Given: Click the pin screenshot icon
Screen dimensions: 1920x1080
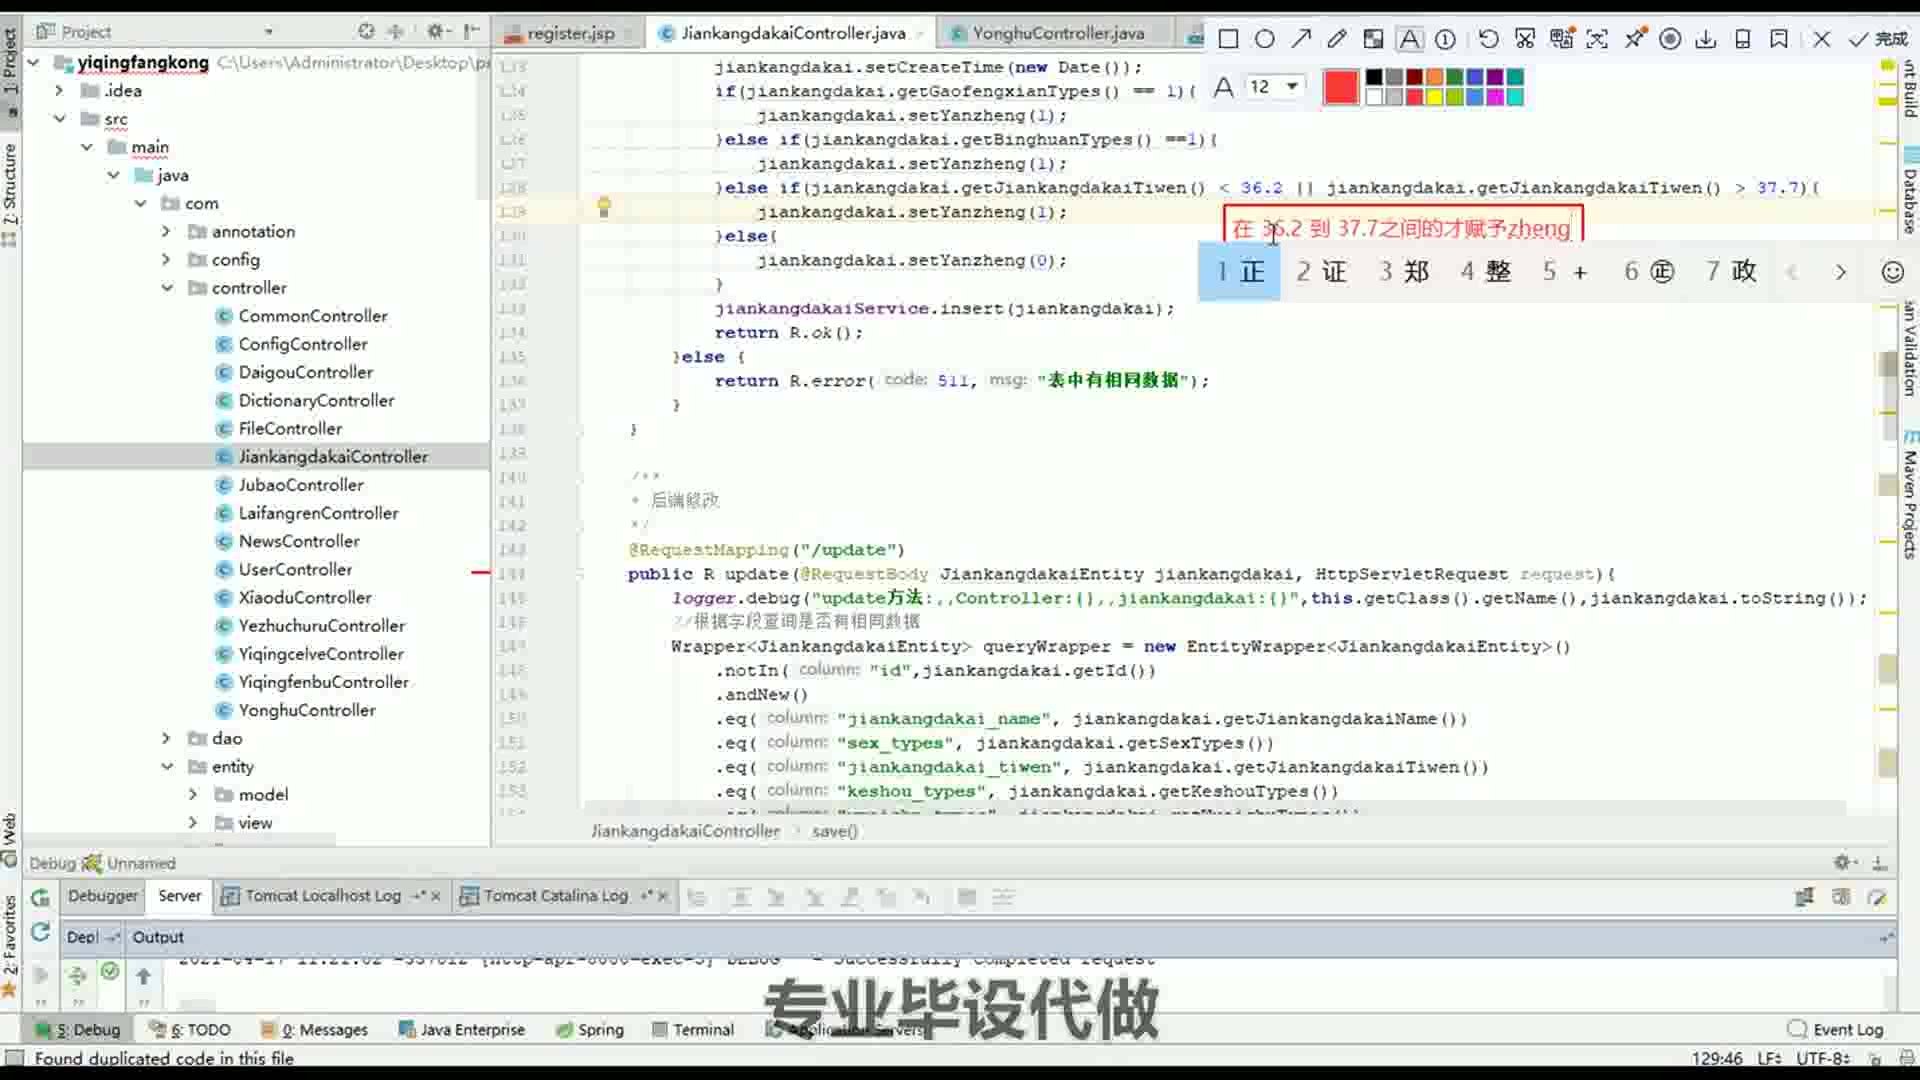Looking at the screenshot, I should [x=1634, y=39].
